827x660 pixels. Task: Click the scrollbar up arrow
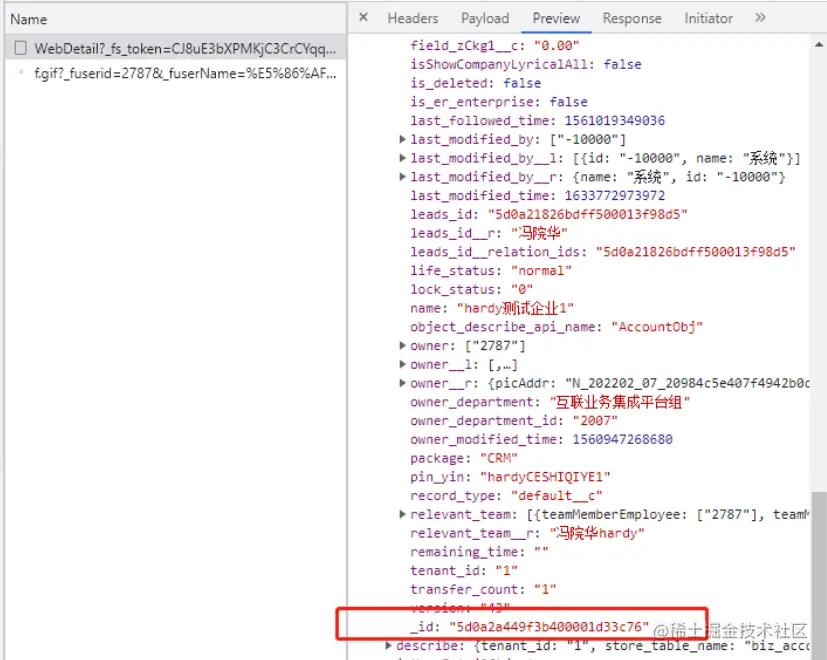pyautogui.click(x=819, y=45)
